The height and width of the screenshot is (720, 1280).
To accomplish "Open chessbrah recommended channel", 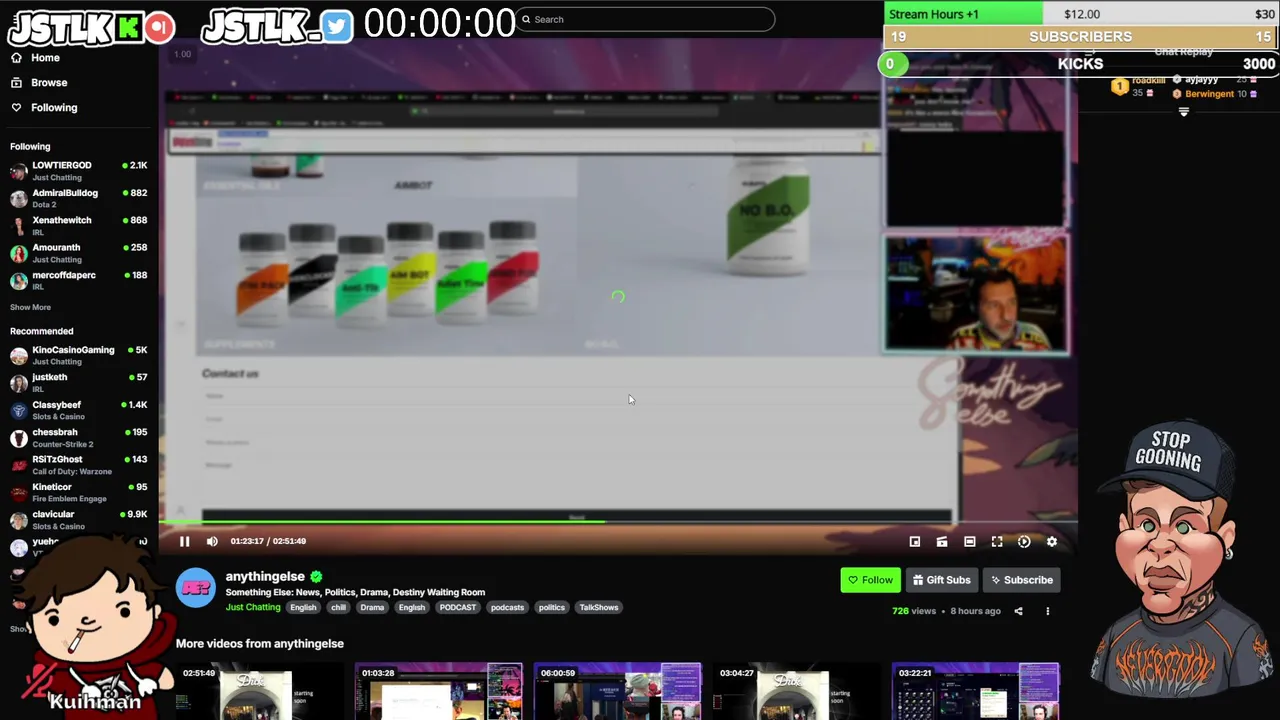I will coord(78,438).
